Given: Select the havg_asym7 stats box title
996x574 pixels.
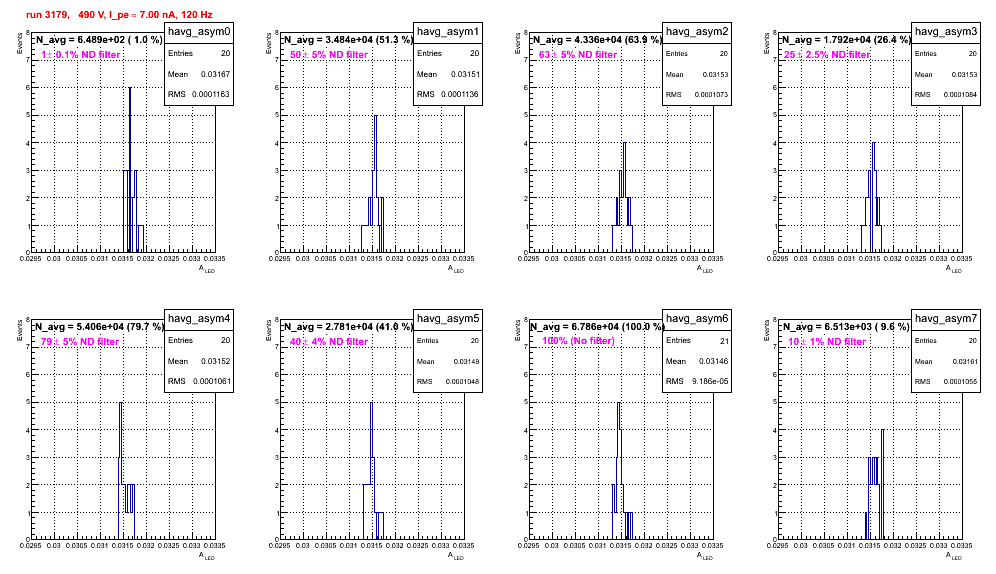Looking at the screenshot, I should (x=946, y=319).
